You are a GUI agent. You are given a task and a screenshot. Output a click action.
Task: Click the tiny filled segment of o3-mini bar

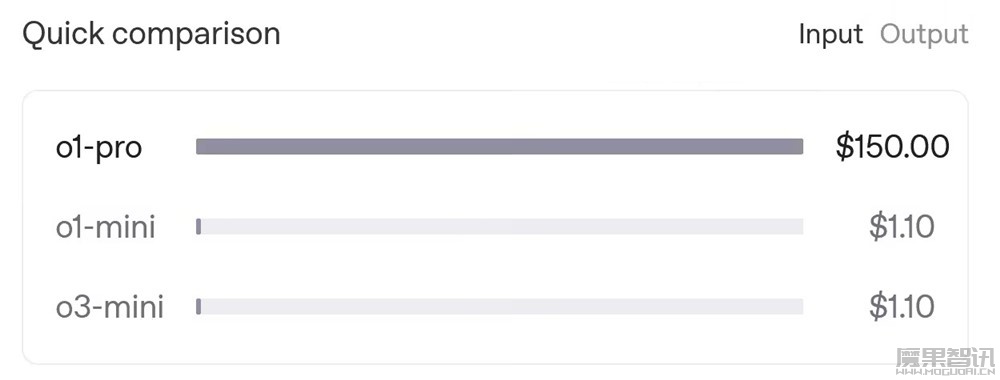click(198, 306)
